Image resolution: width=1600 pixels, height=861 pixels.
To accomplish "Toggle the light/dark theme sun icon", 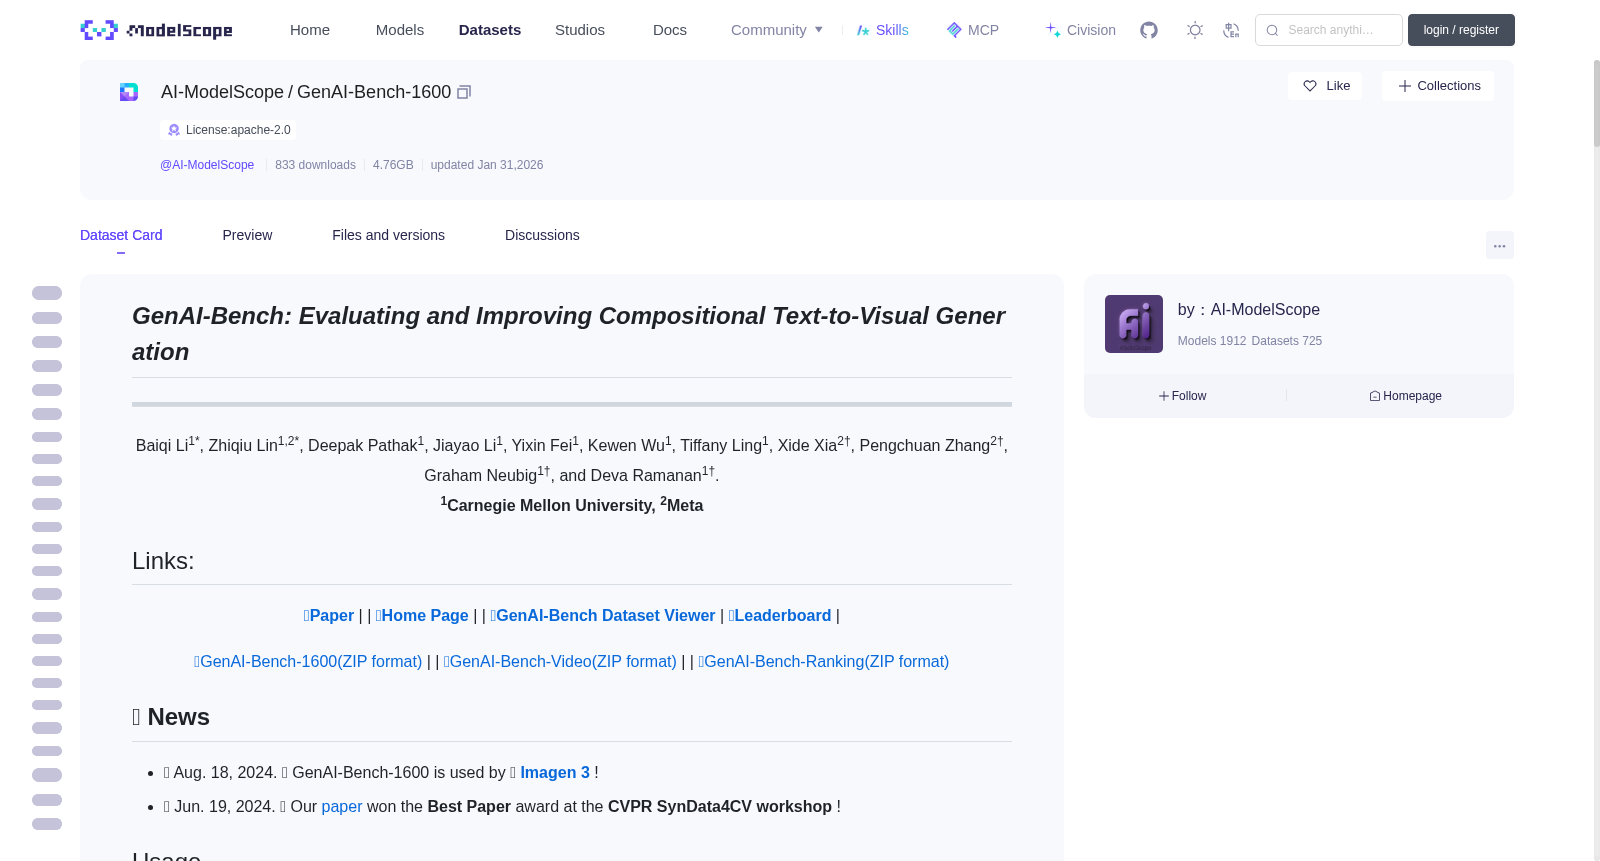I will 1195,30.
